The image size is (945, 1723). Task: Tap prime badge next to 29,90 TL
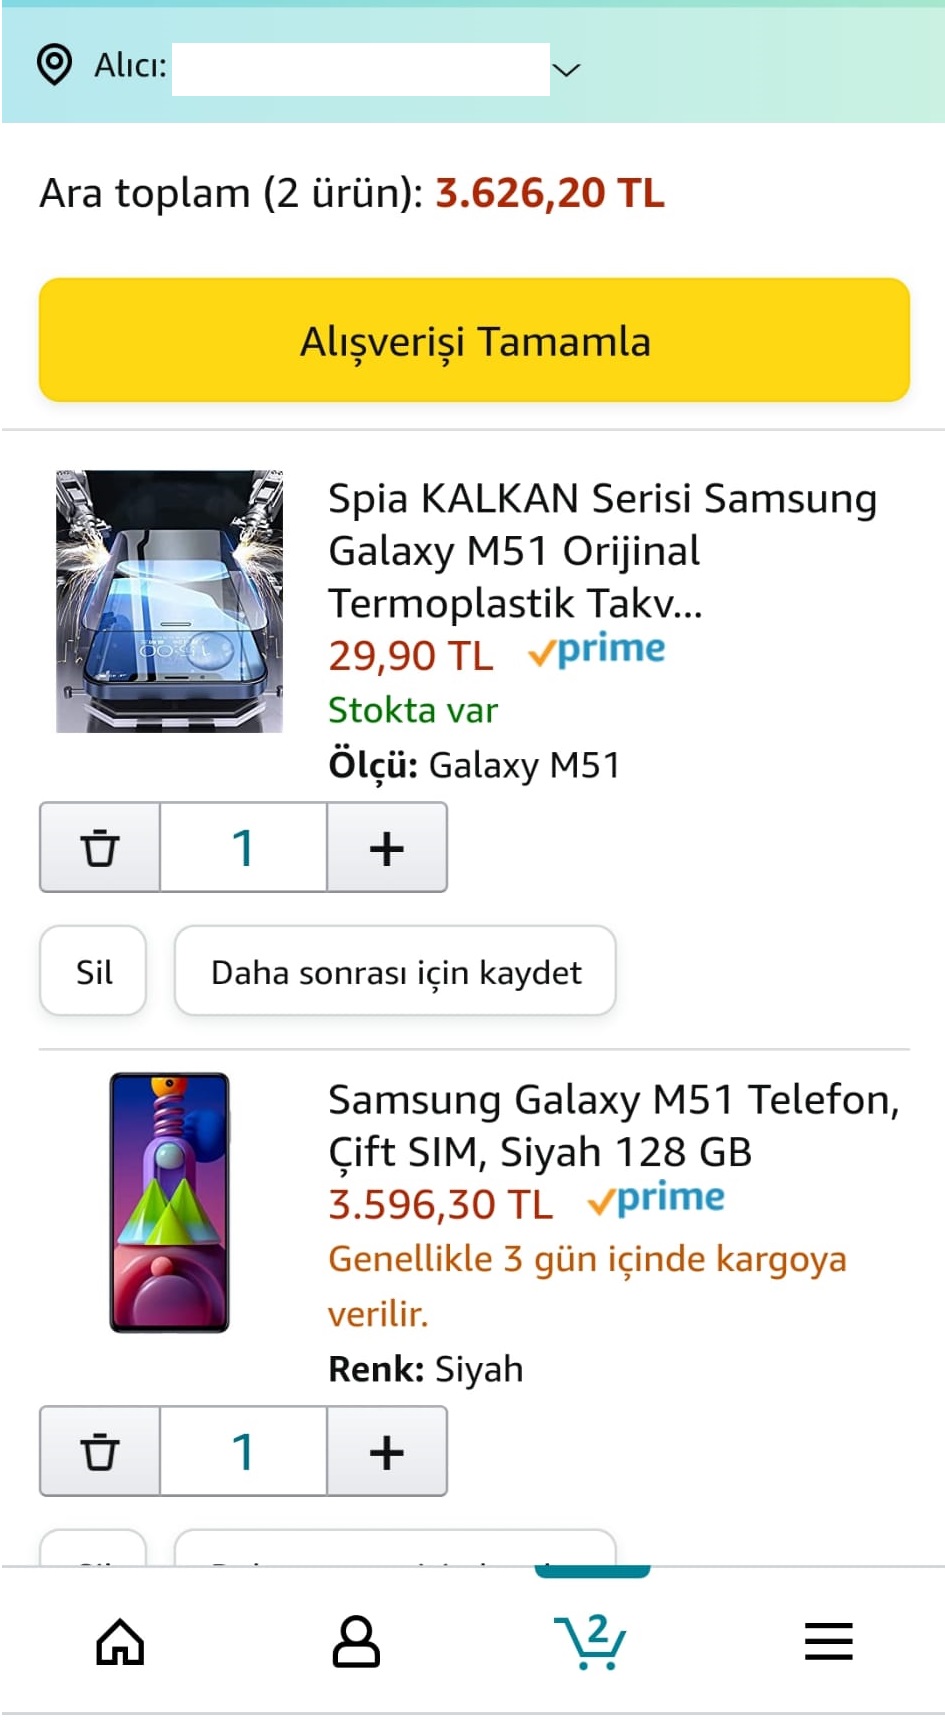pyautogui.click(x=597, y=652)
